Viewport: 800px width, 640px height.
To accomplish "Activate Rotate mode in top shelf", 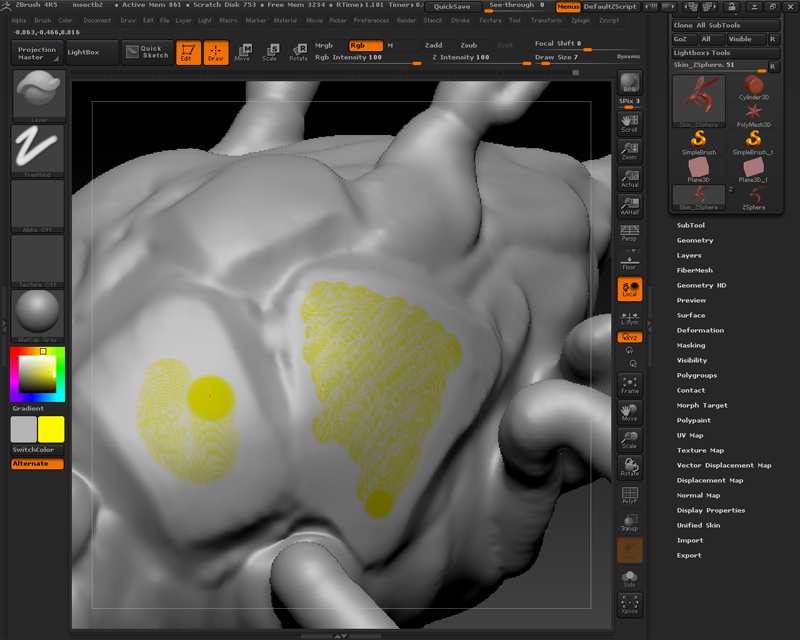I will tap(298, 53).
